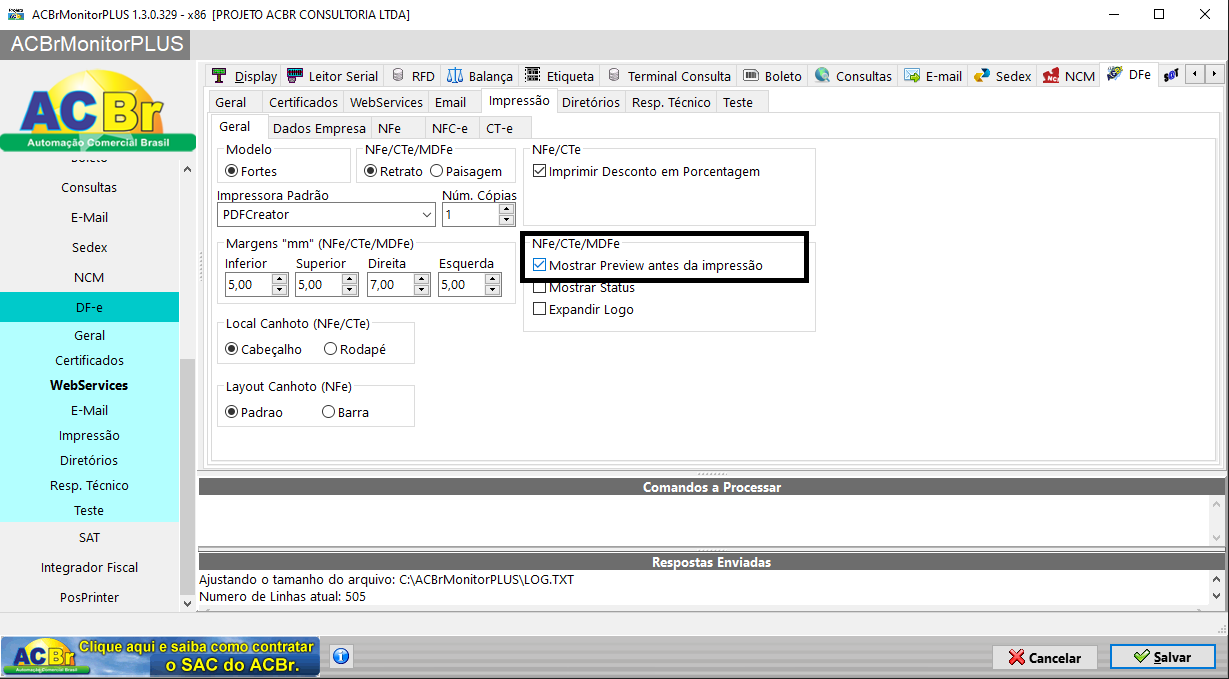The width and height of the screenshot is (1229, 679).
Task: Click the blue info icon near banner
Action: (x=340, y=657)
